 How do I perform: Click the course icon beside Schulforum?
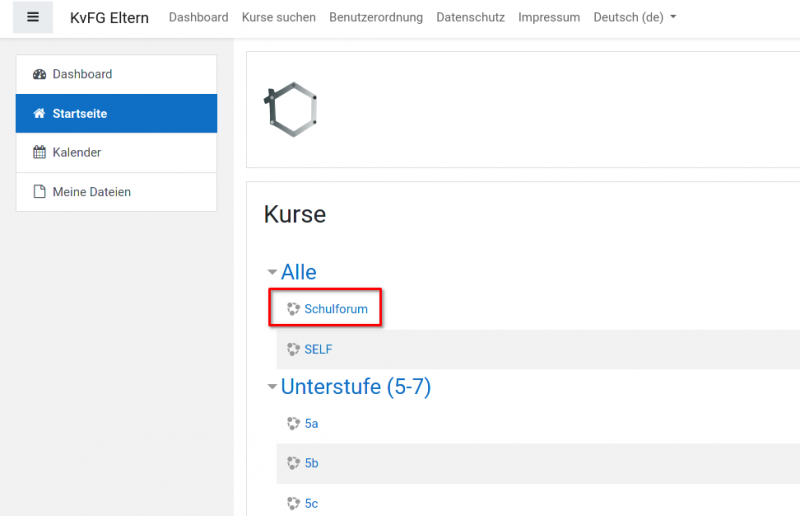[294, 310]
